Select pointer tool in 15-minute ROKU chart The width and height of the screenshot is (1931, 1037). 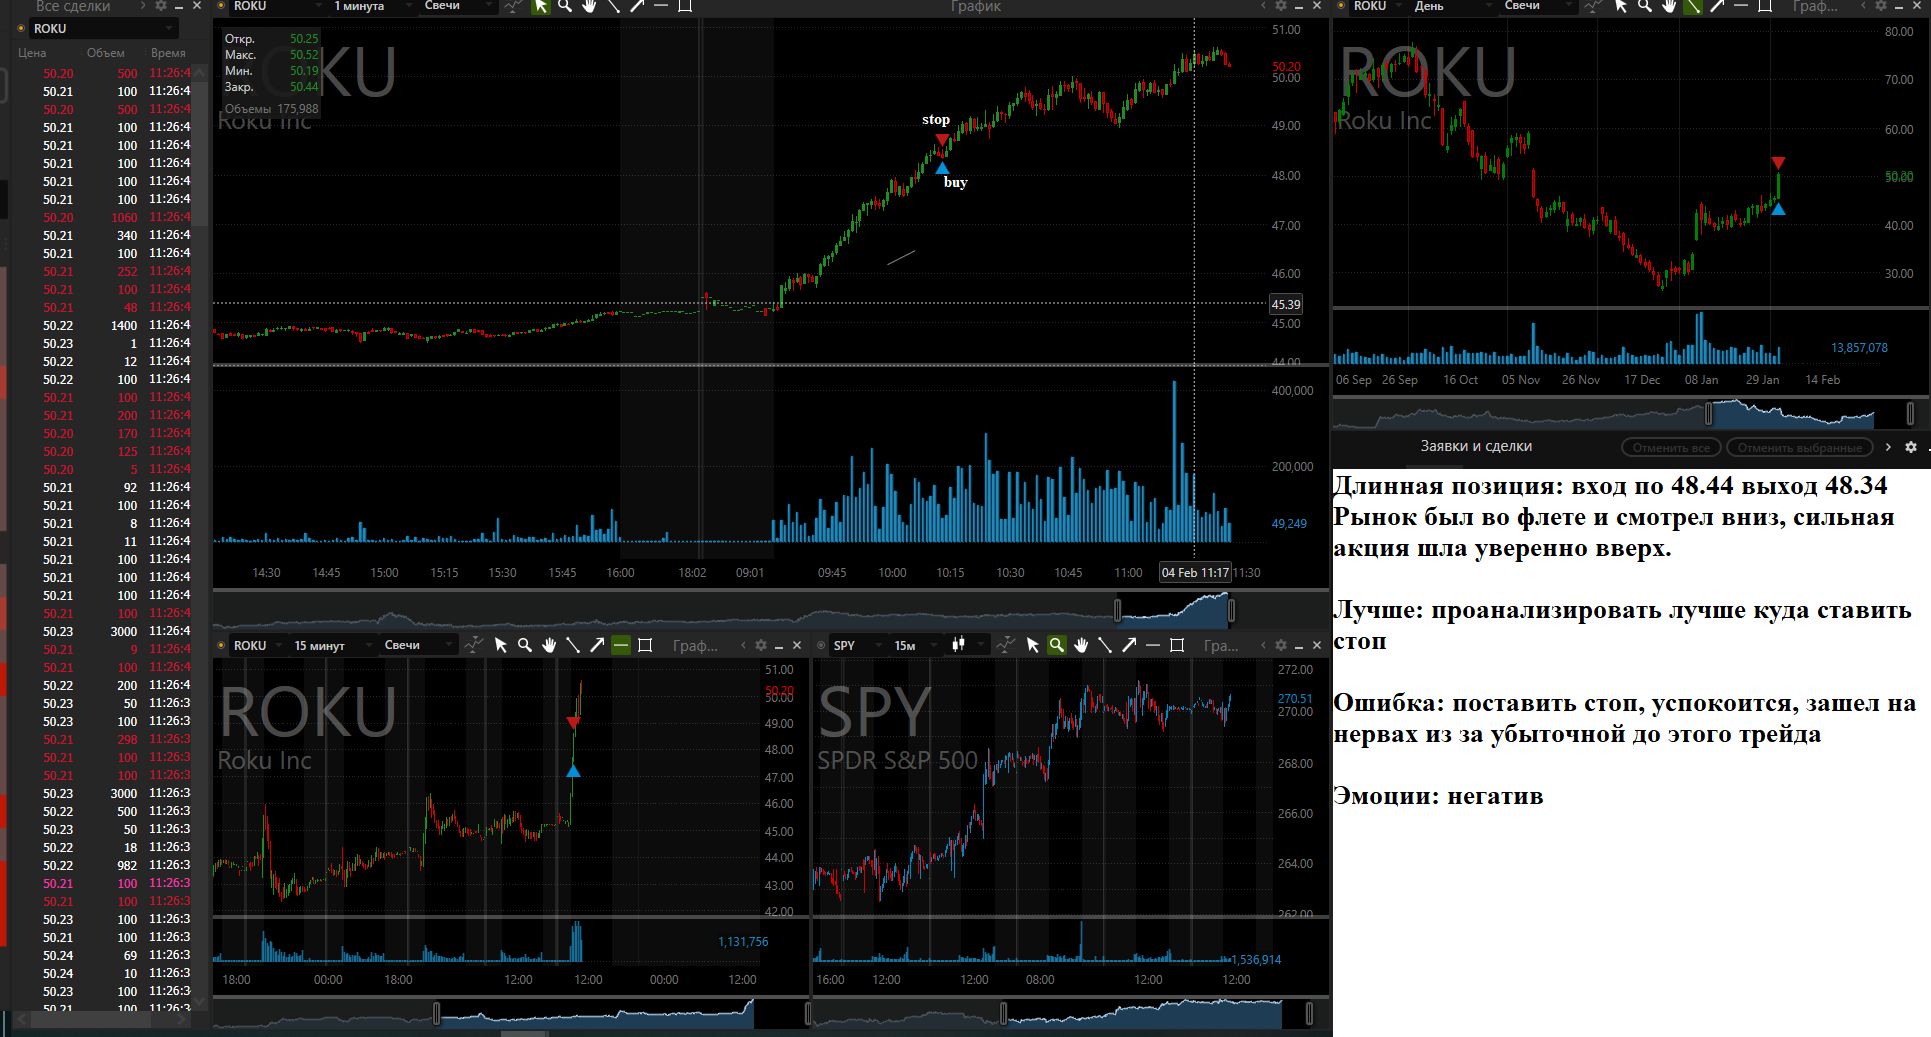[x=501, y=645]
